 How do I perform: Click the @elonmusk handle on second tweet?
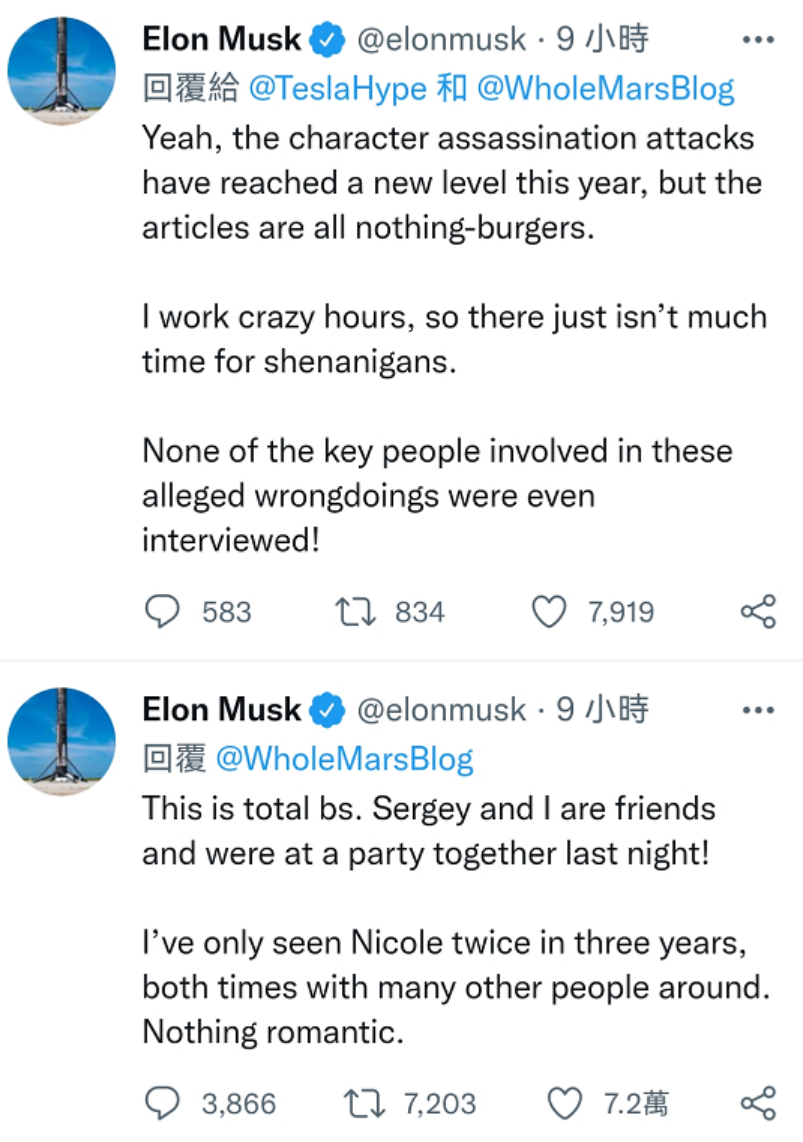(x=441, y=710)
